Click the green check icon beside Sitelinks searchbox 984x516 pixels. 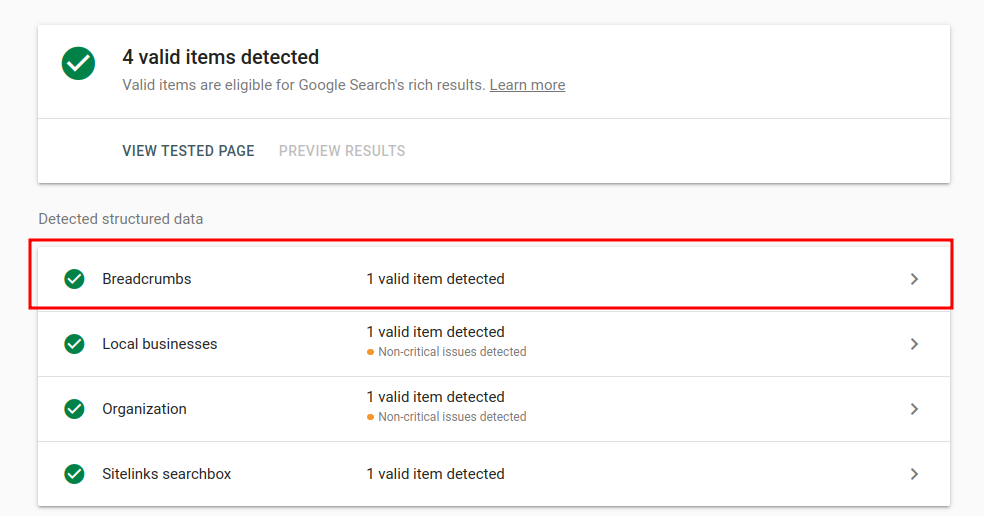pyautogui.click(x=74, y=474)
